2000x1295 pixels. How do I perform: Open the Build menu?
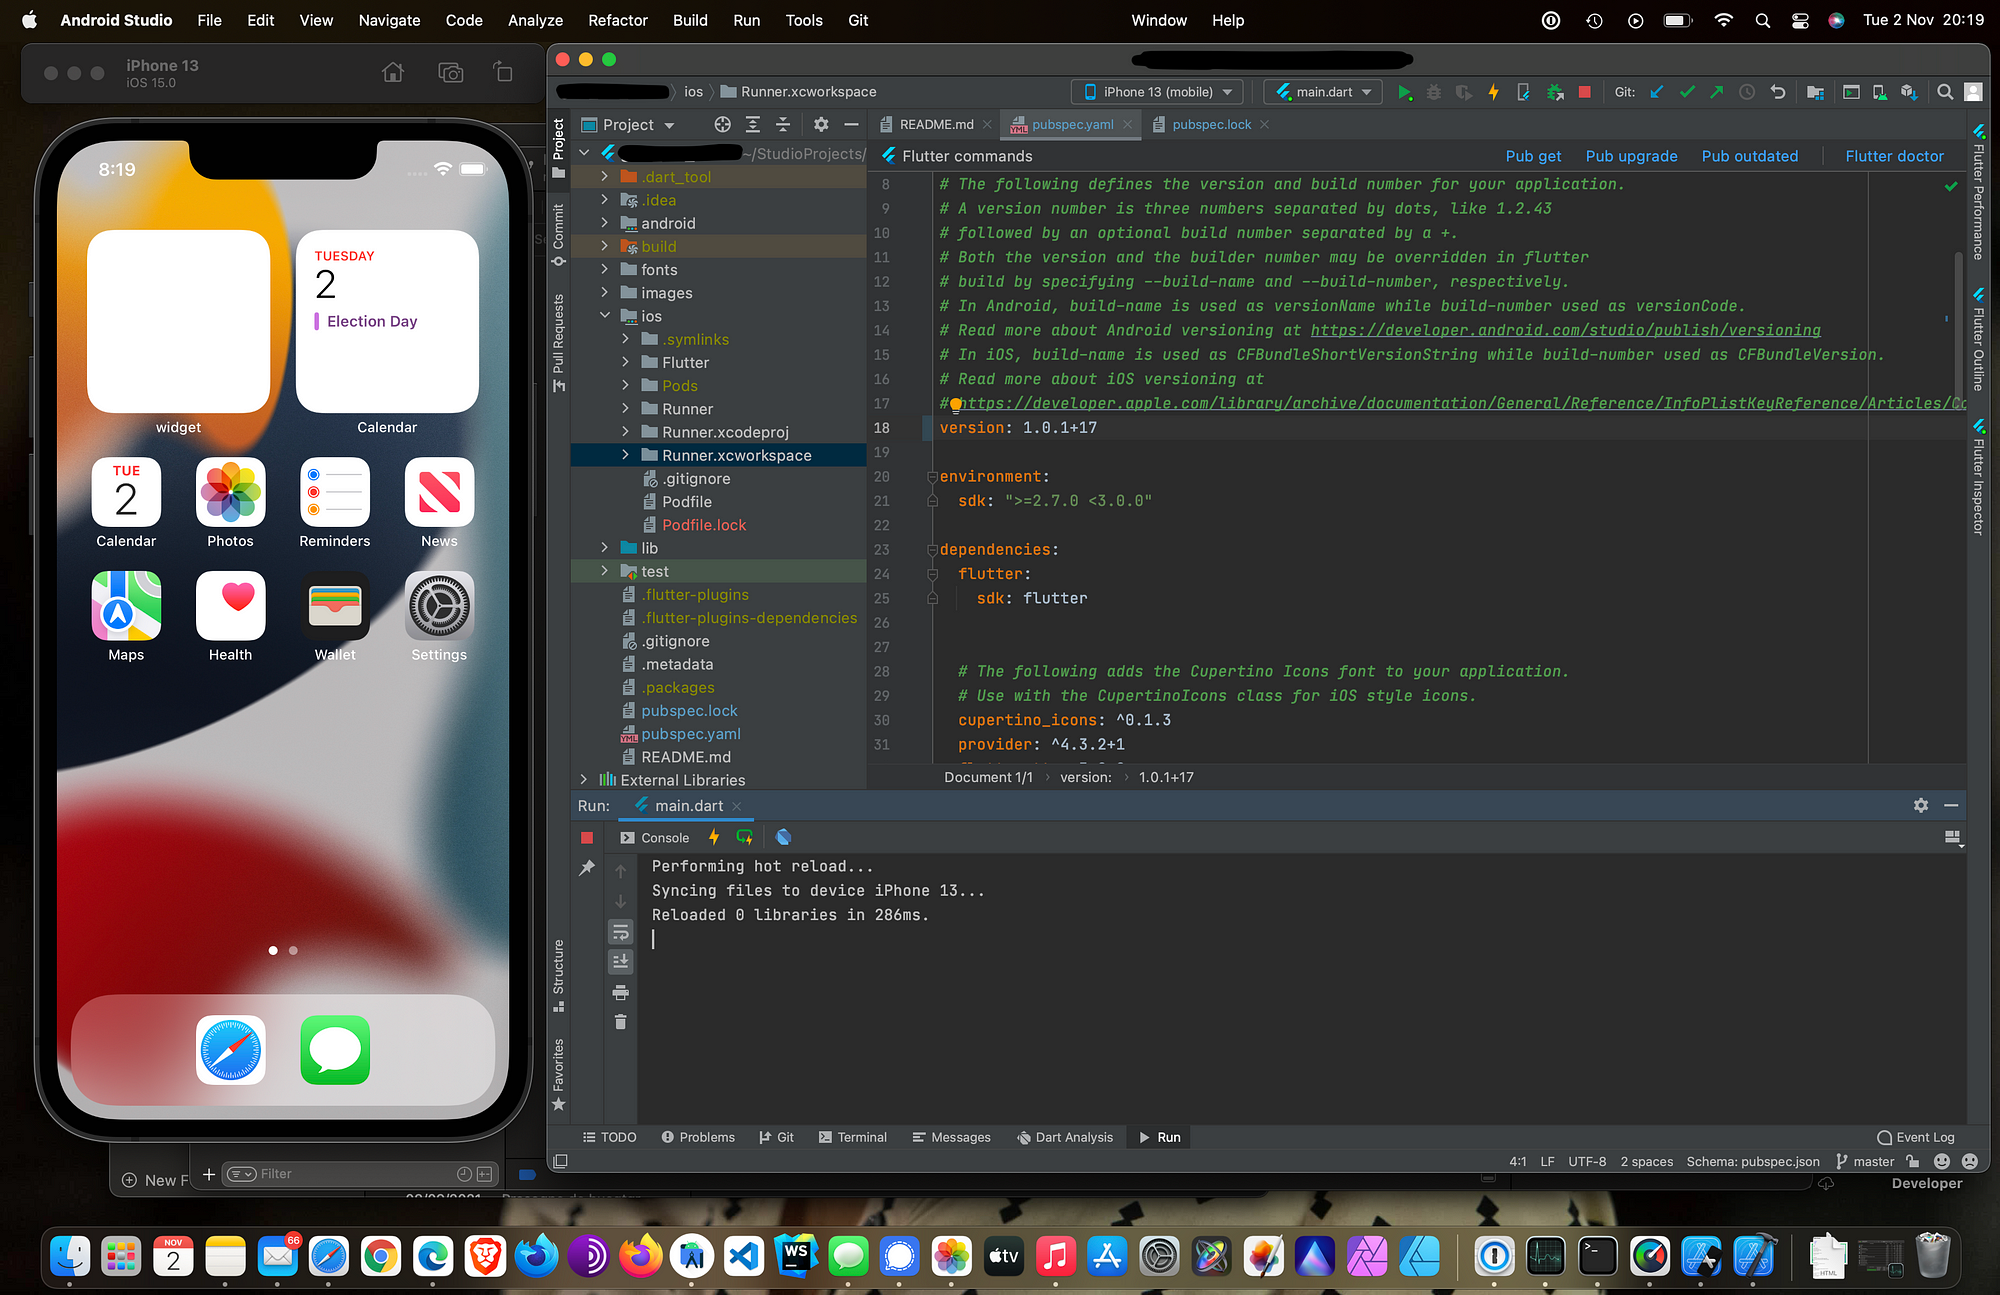[x=689, y=20]
